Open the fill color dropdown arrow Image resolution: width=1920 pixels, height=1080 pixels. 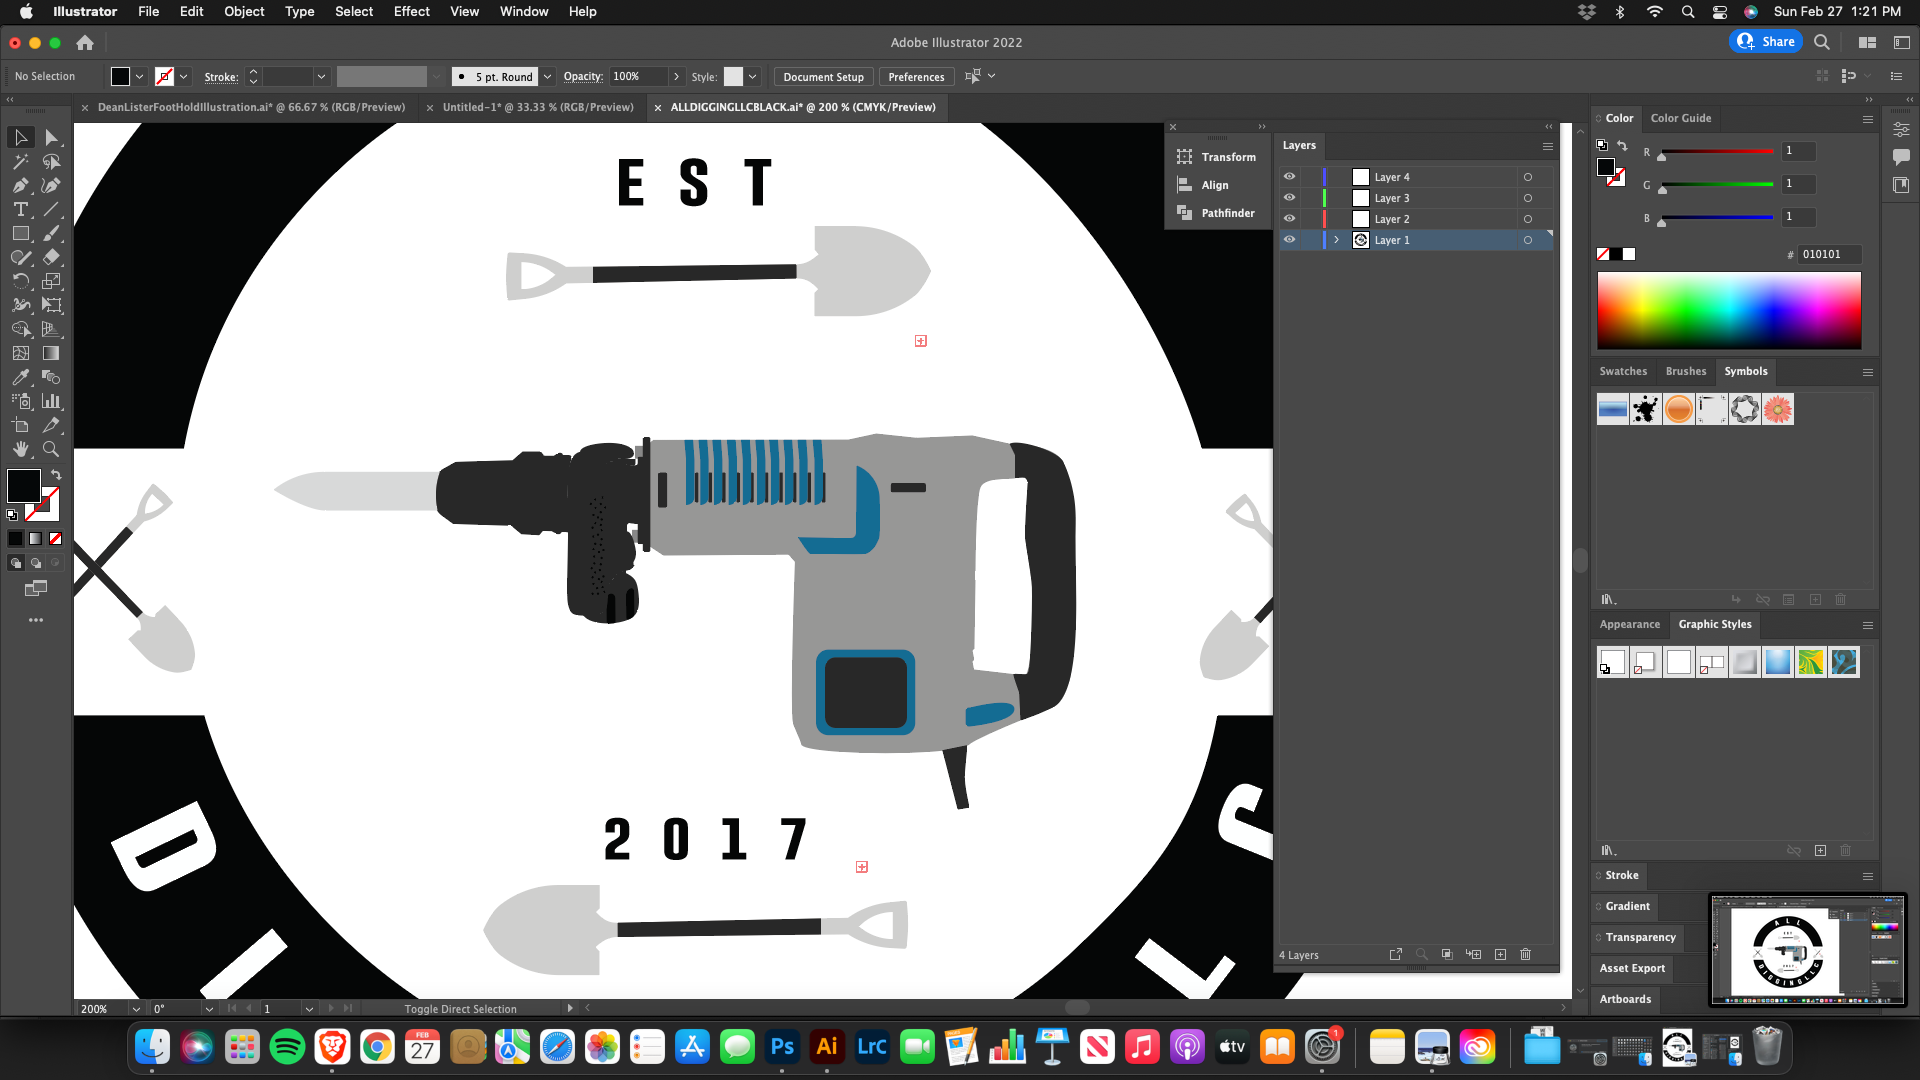[x=140, y=77]
